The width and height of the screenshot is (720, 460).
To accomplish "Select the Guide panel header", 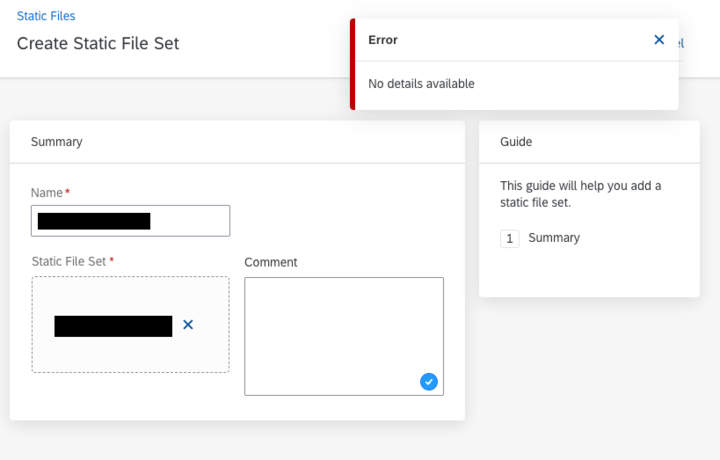I will [516, 141].
